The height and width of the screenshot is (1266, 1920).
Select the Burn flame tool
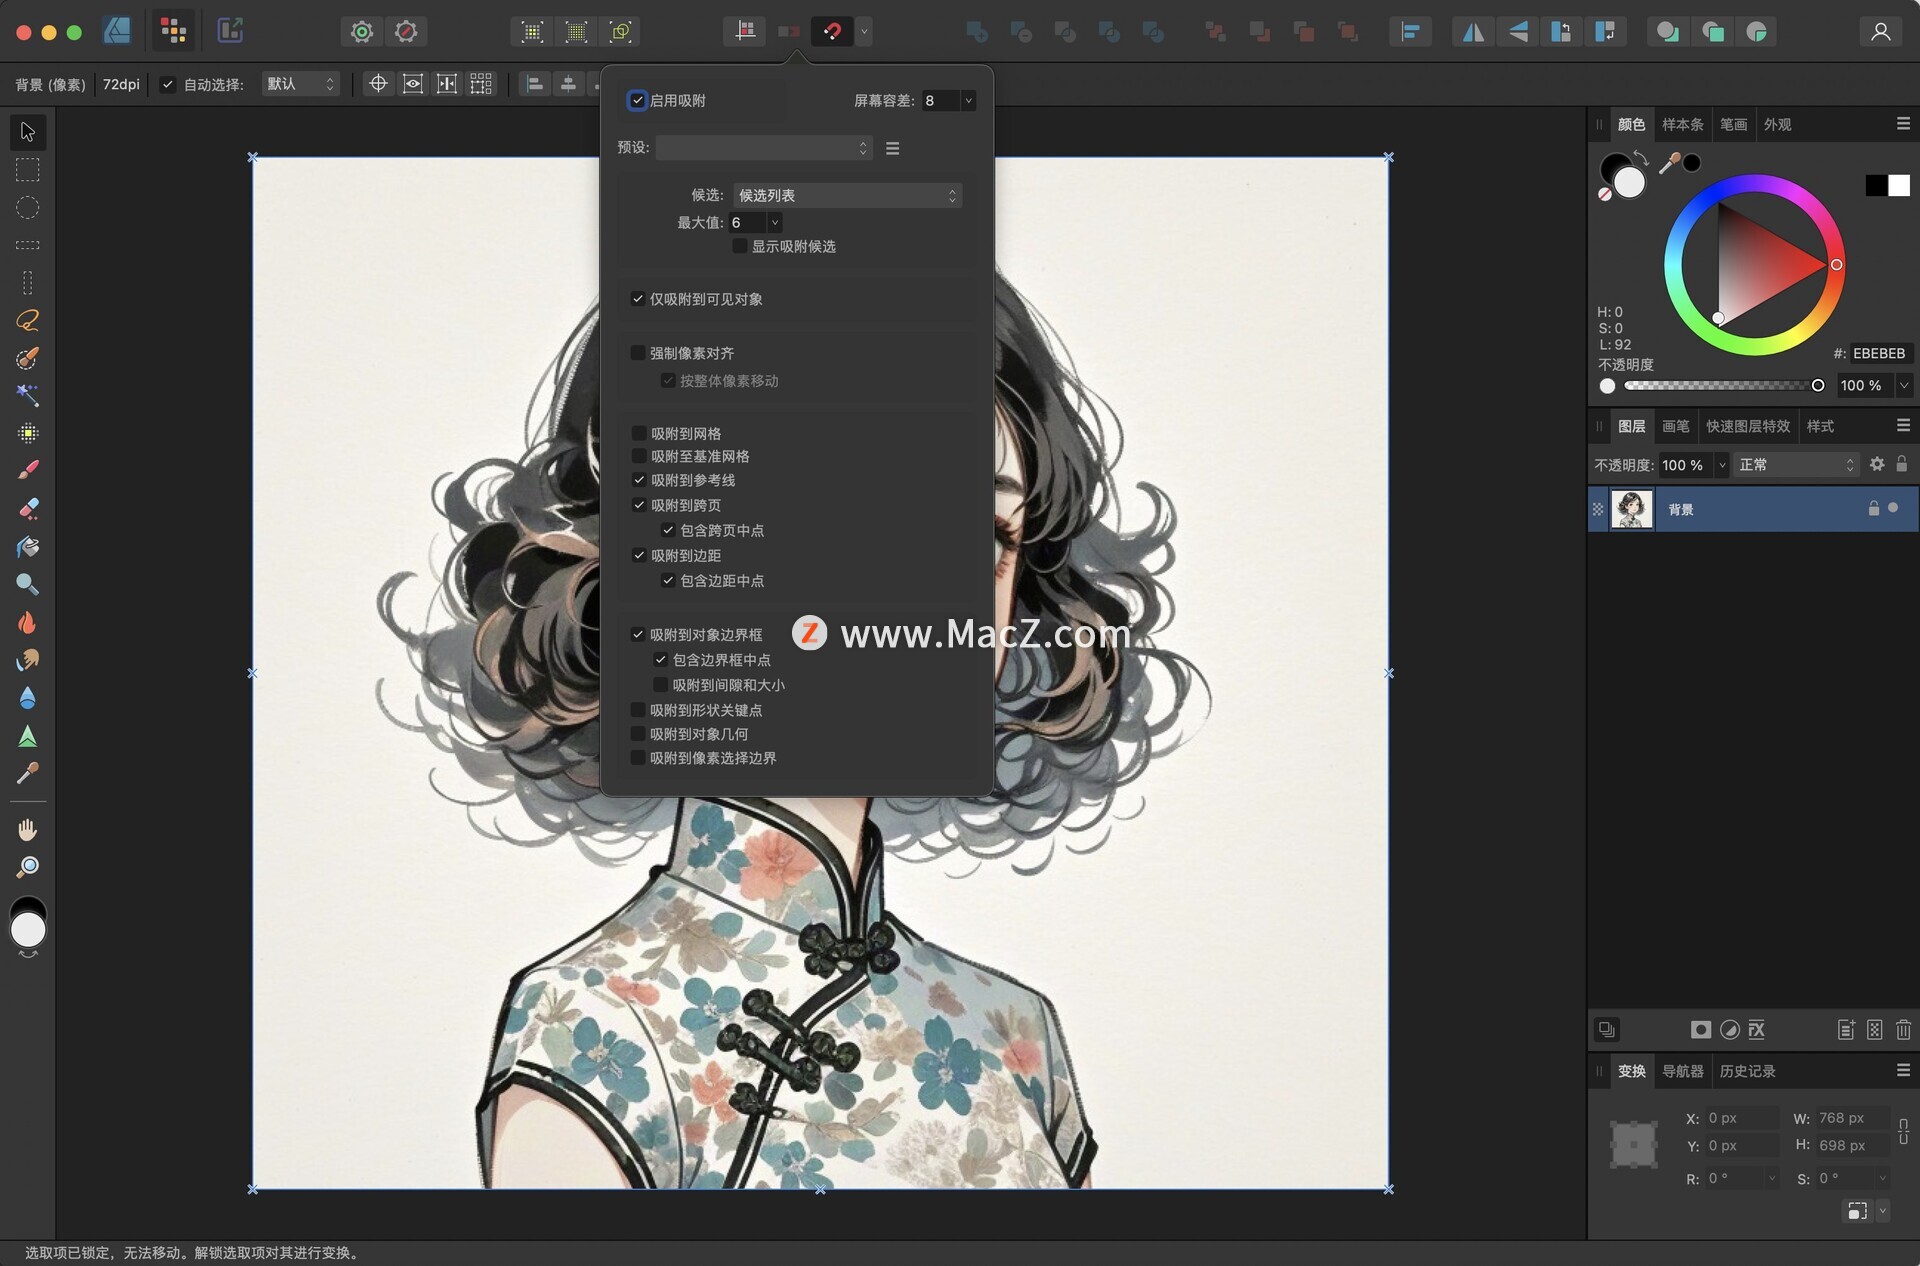click(28, 622)
